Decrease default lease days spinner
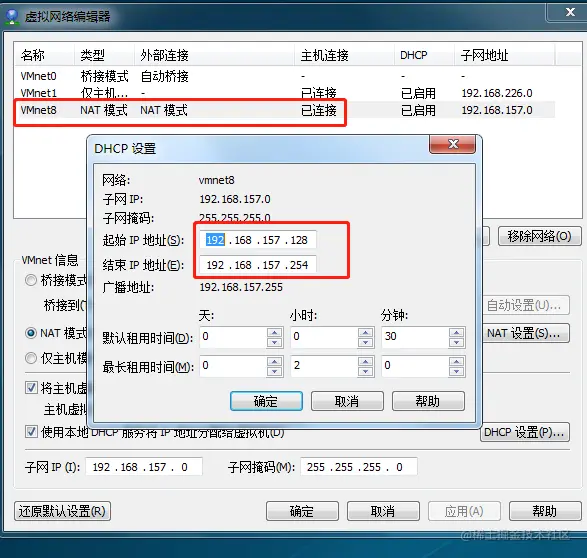The height and width of the screenshot is (558, 587). [x=275, y=342]
